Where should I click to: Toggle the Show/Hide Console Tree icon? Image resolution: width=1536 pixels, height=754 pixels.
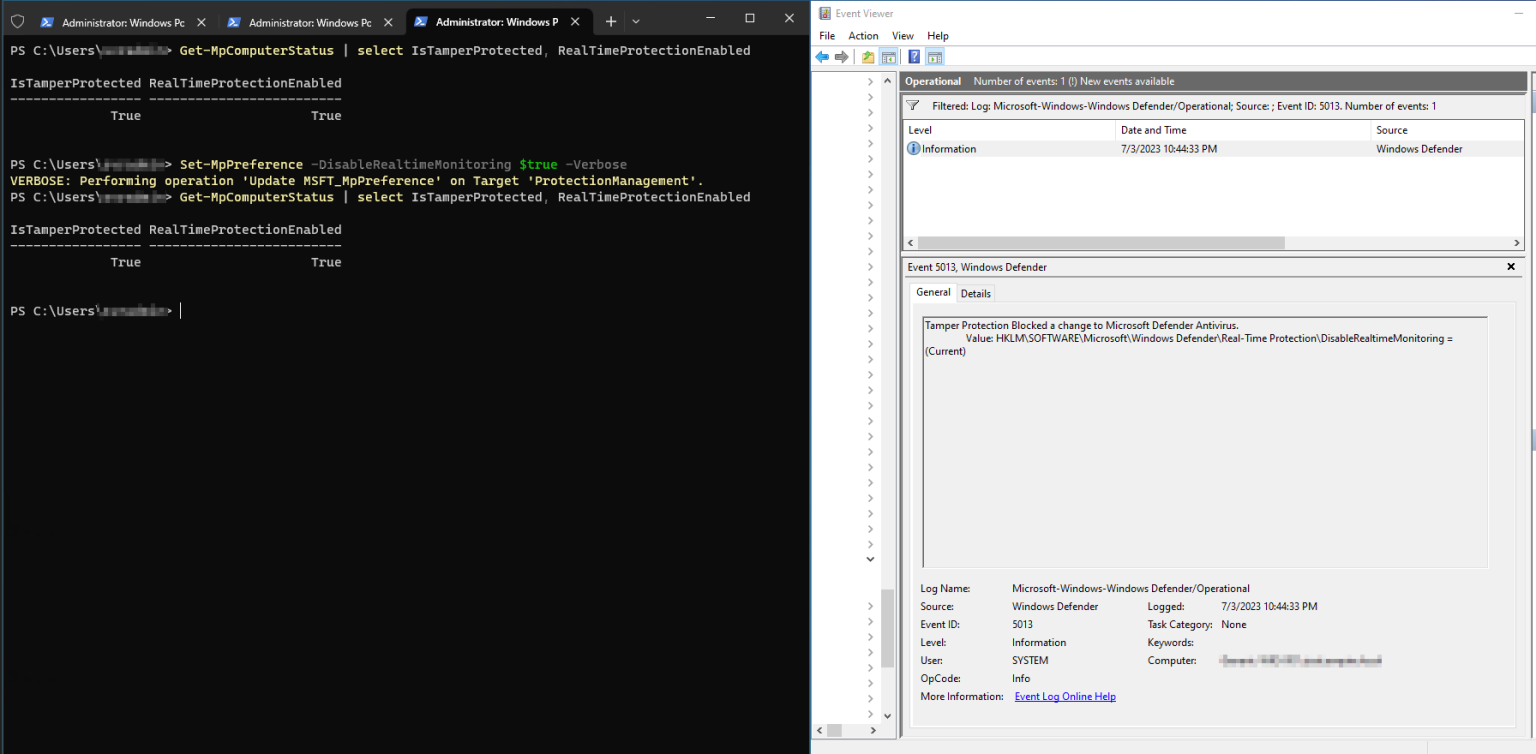[x=888, y=57]
